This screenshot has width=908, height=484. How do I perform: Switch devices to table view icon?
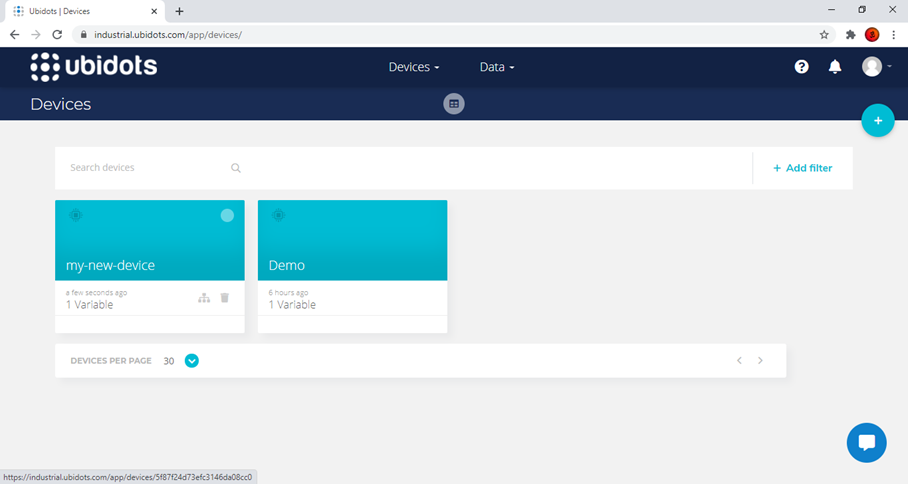click(454, 104)
